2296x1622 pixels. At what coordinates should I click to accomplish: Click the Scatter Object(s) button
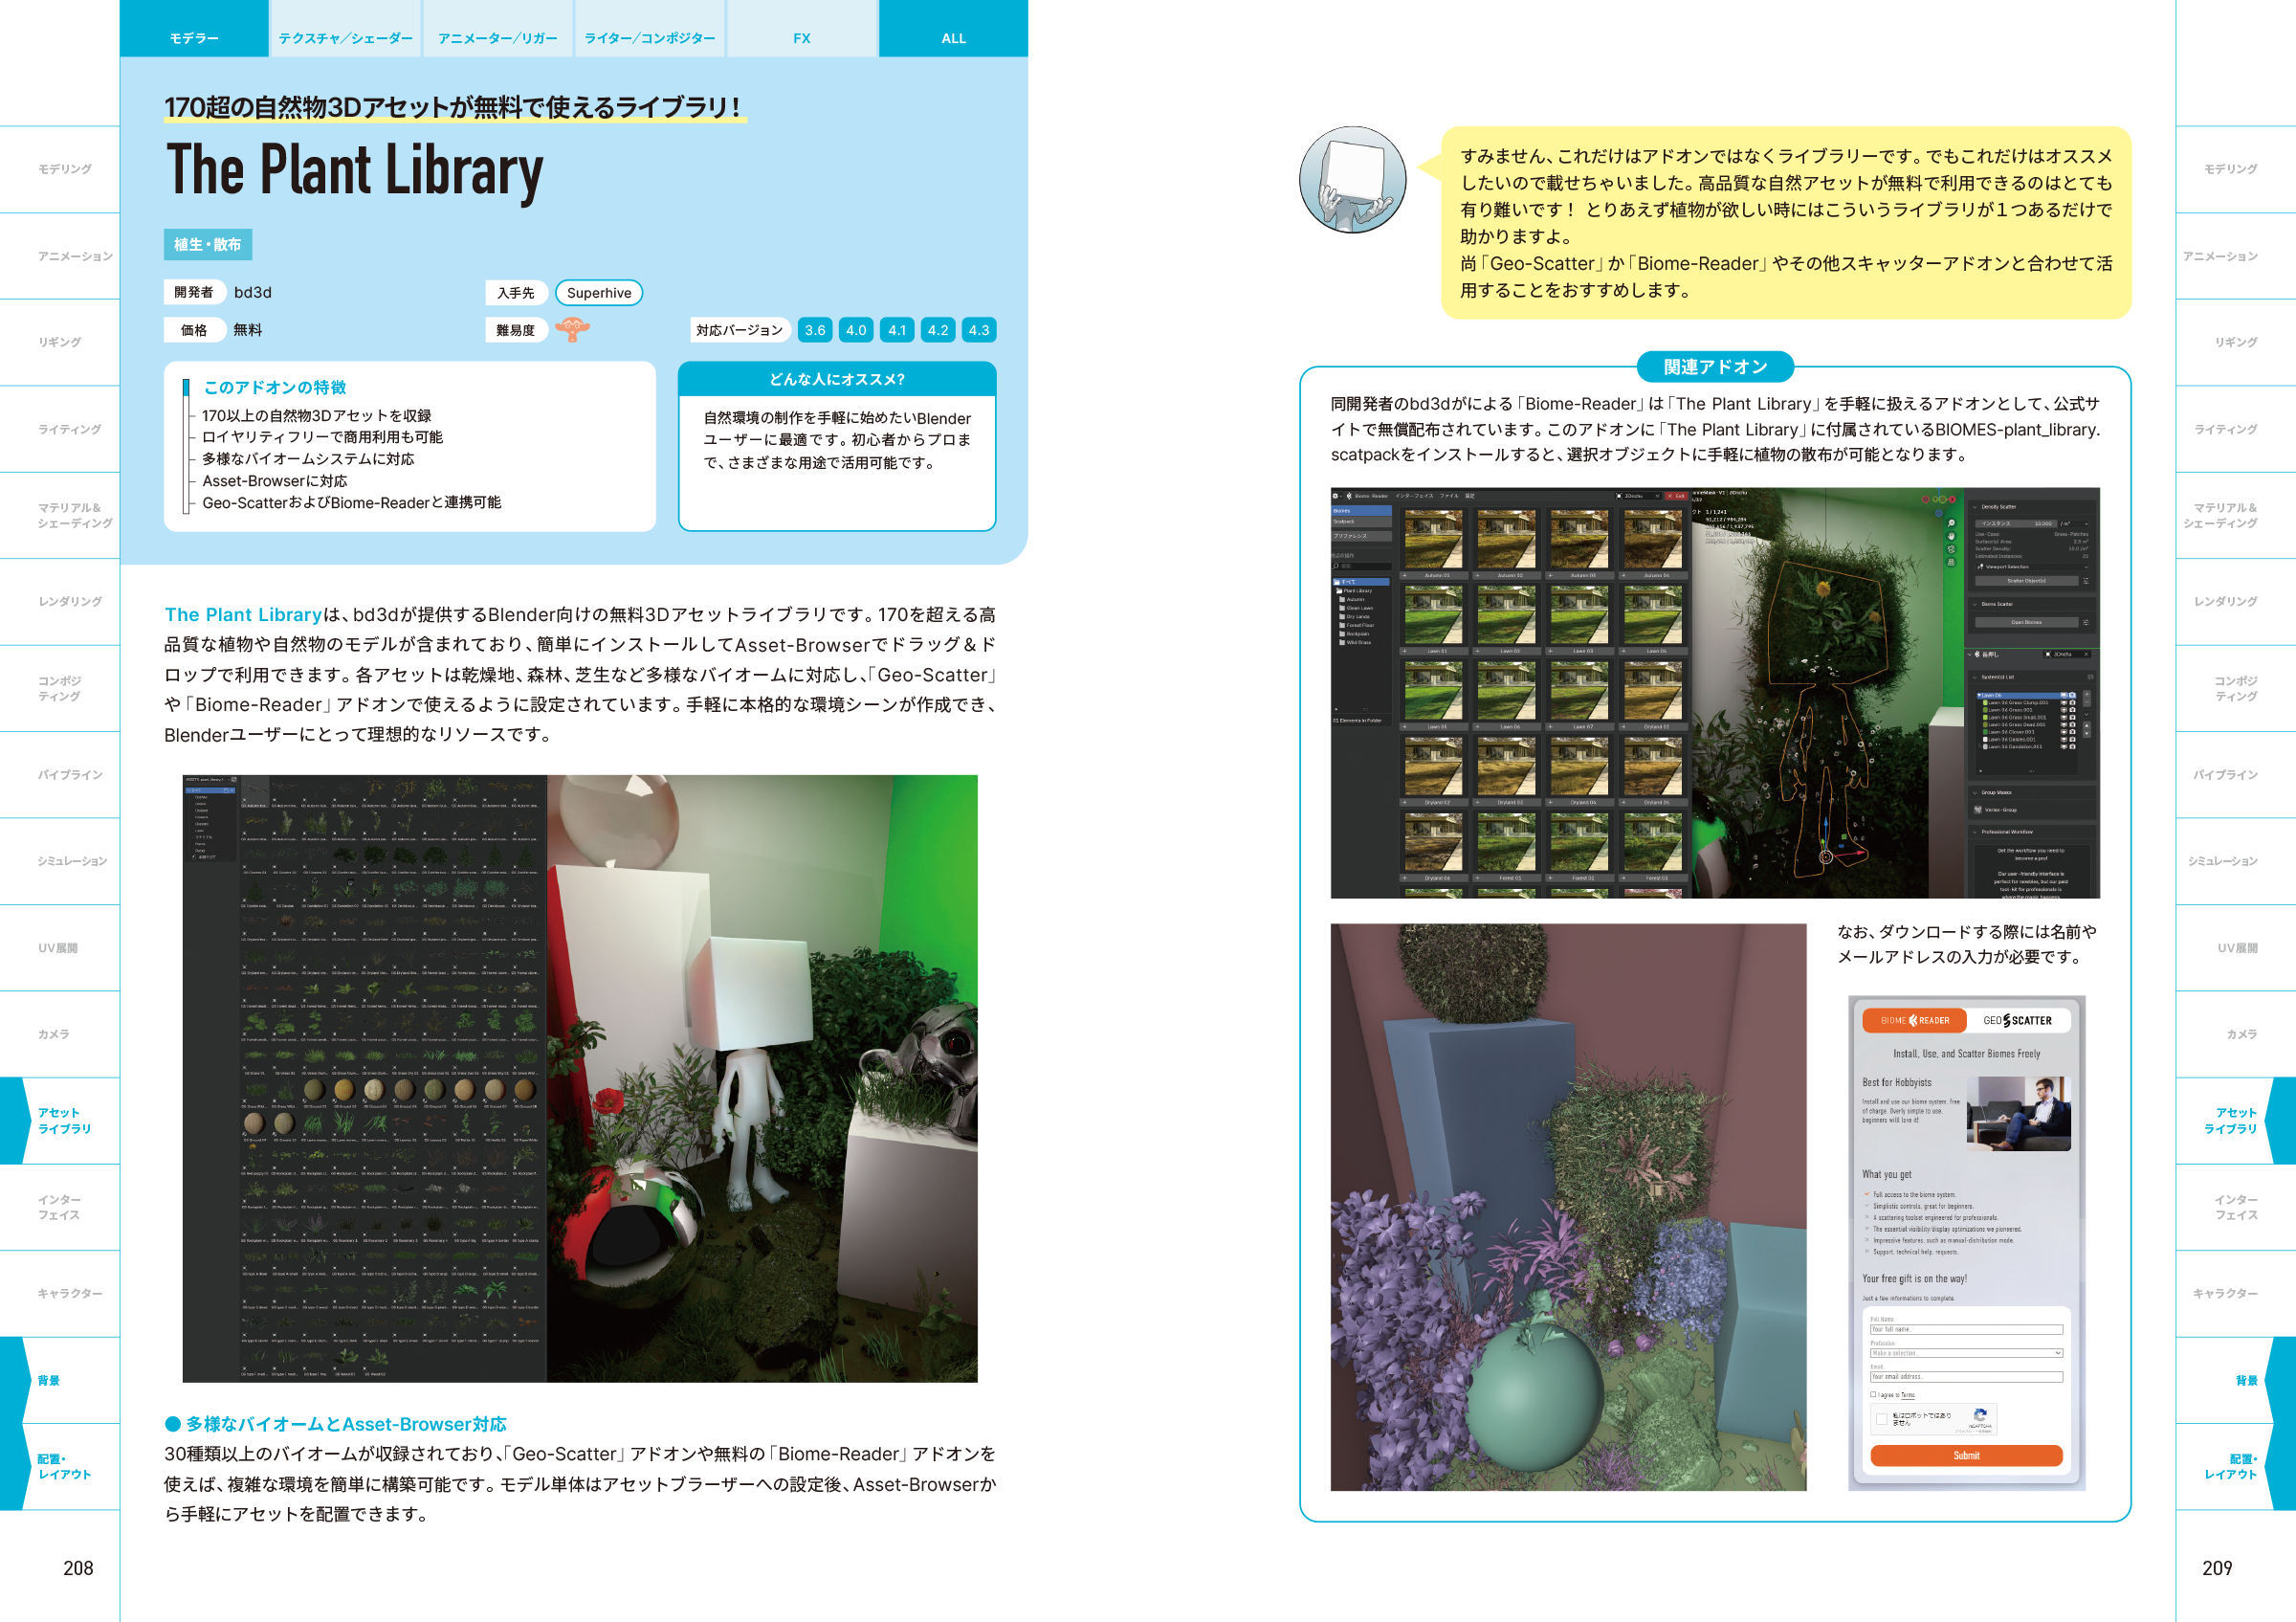pos(2026,581)
